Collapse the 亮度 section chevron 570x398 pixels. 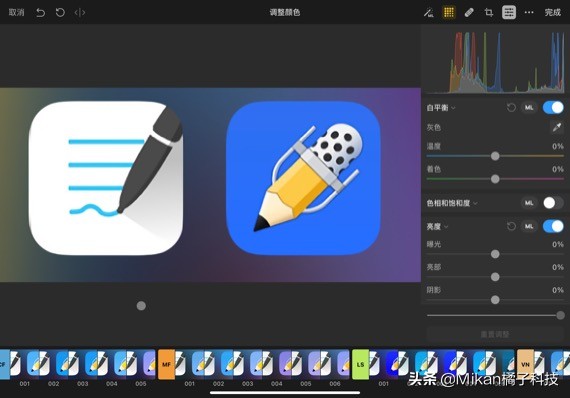pos(446,227)
